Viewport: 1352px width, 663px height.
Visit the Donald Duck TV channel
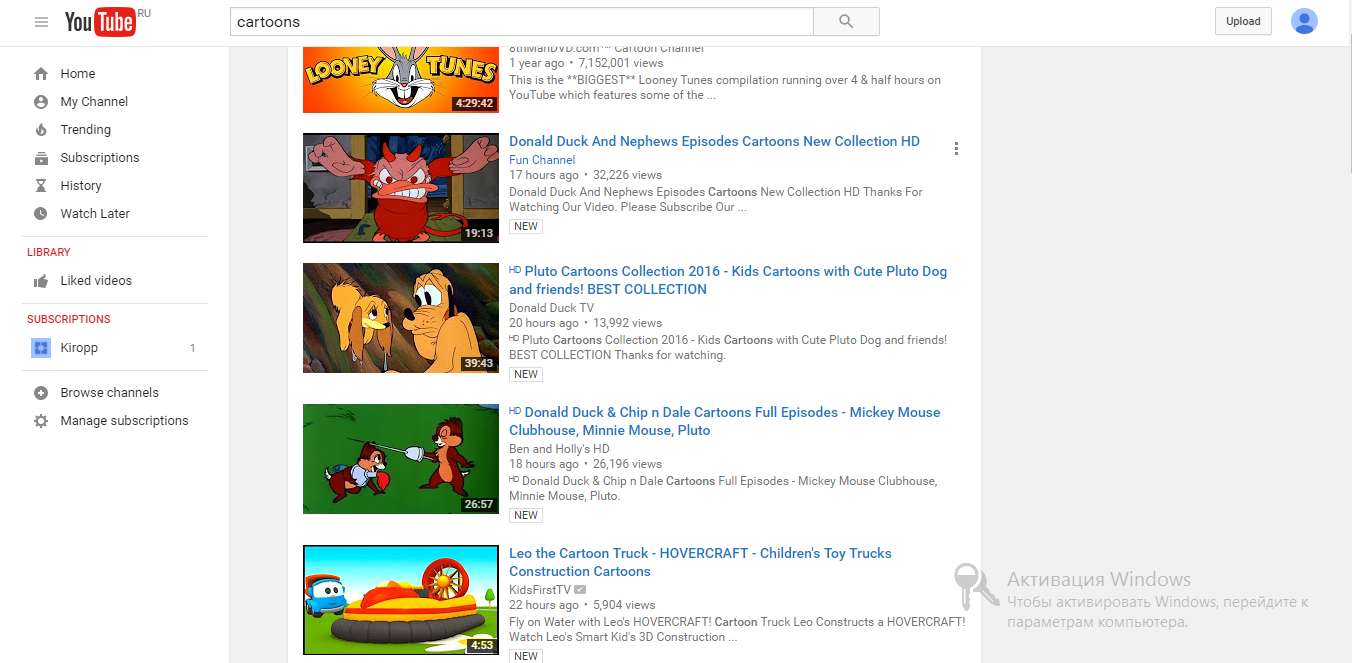(x=551, y=308)
